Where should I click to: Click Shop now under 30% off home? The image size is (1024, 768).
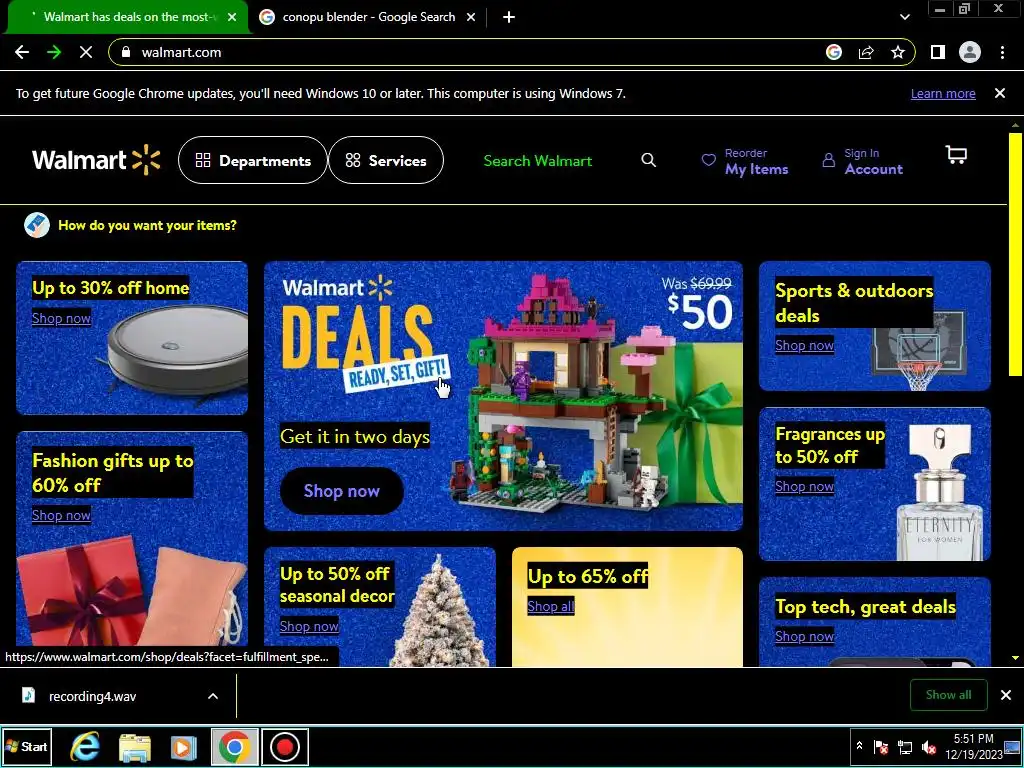pos(61,318)
